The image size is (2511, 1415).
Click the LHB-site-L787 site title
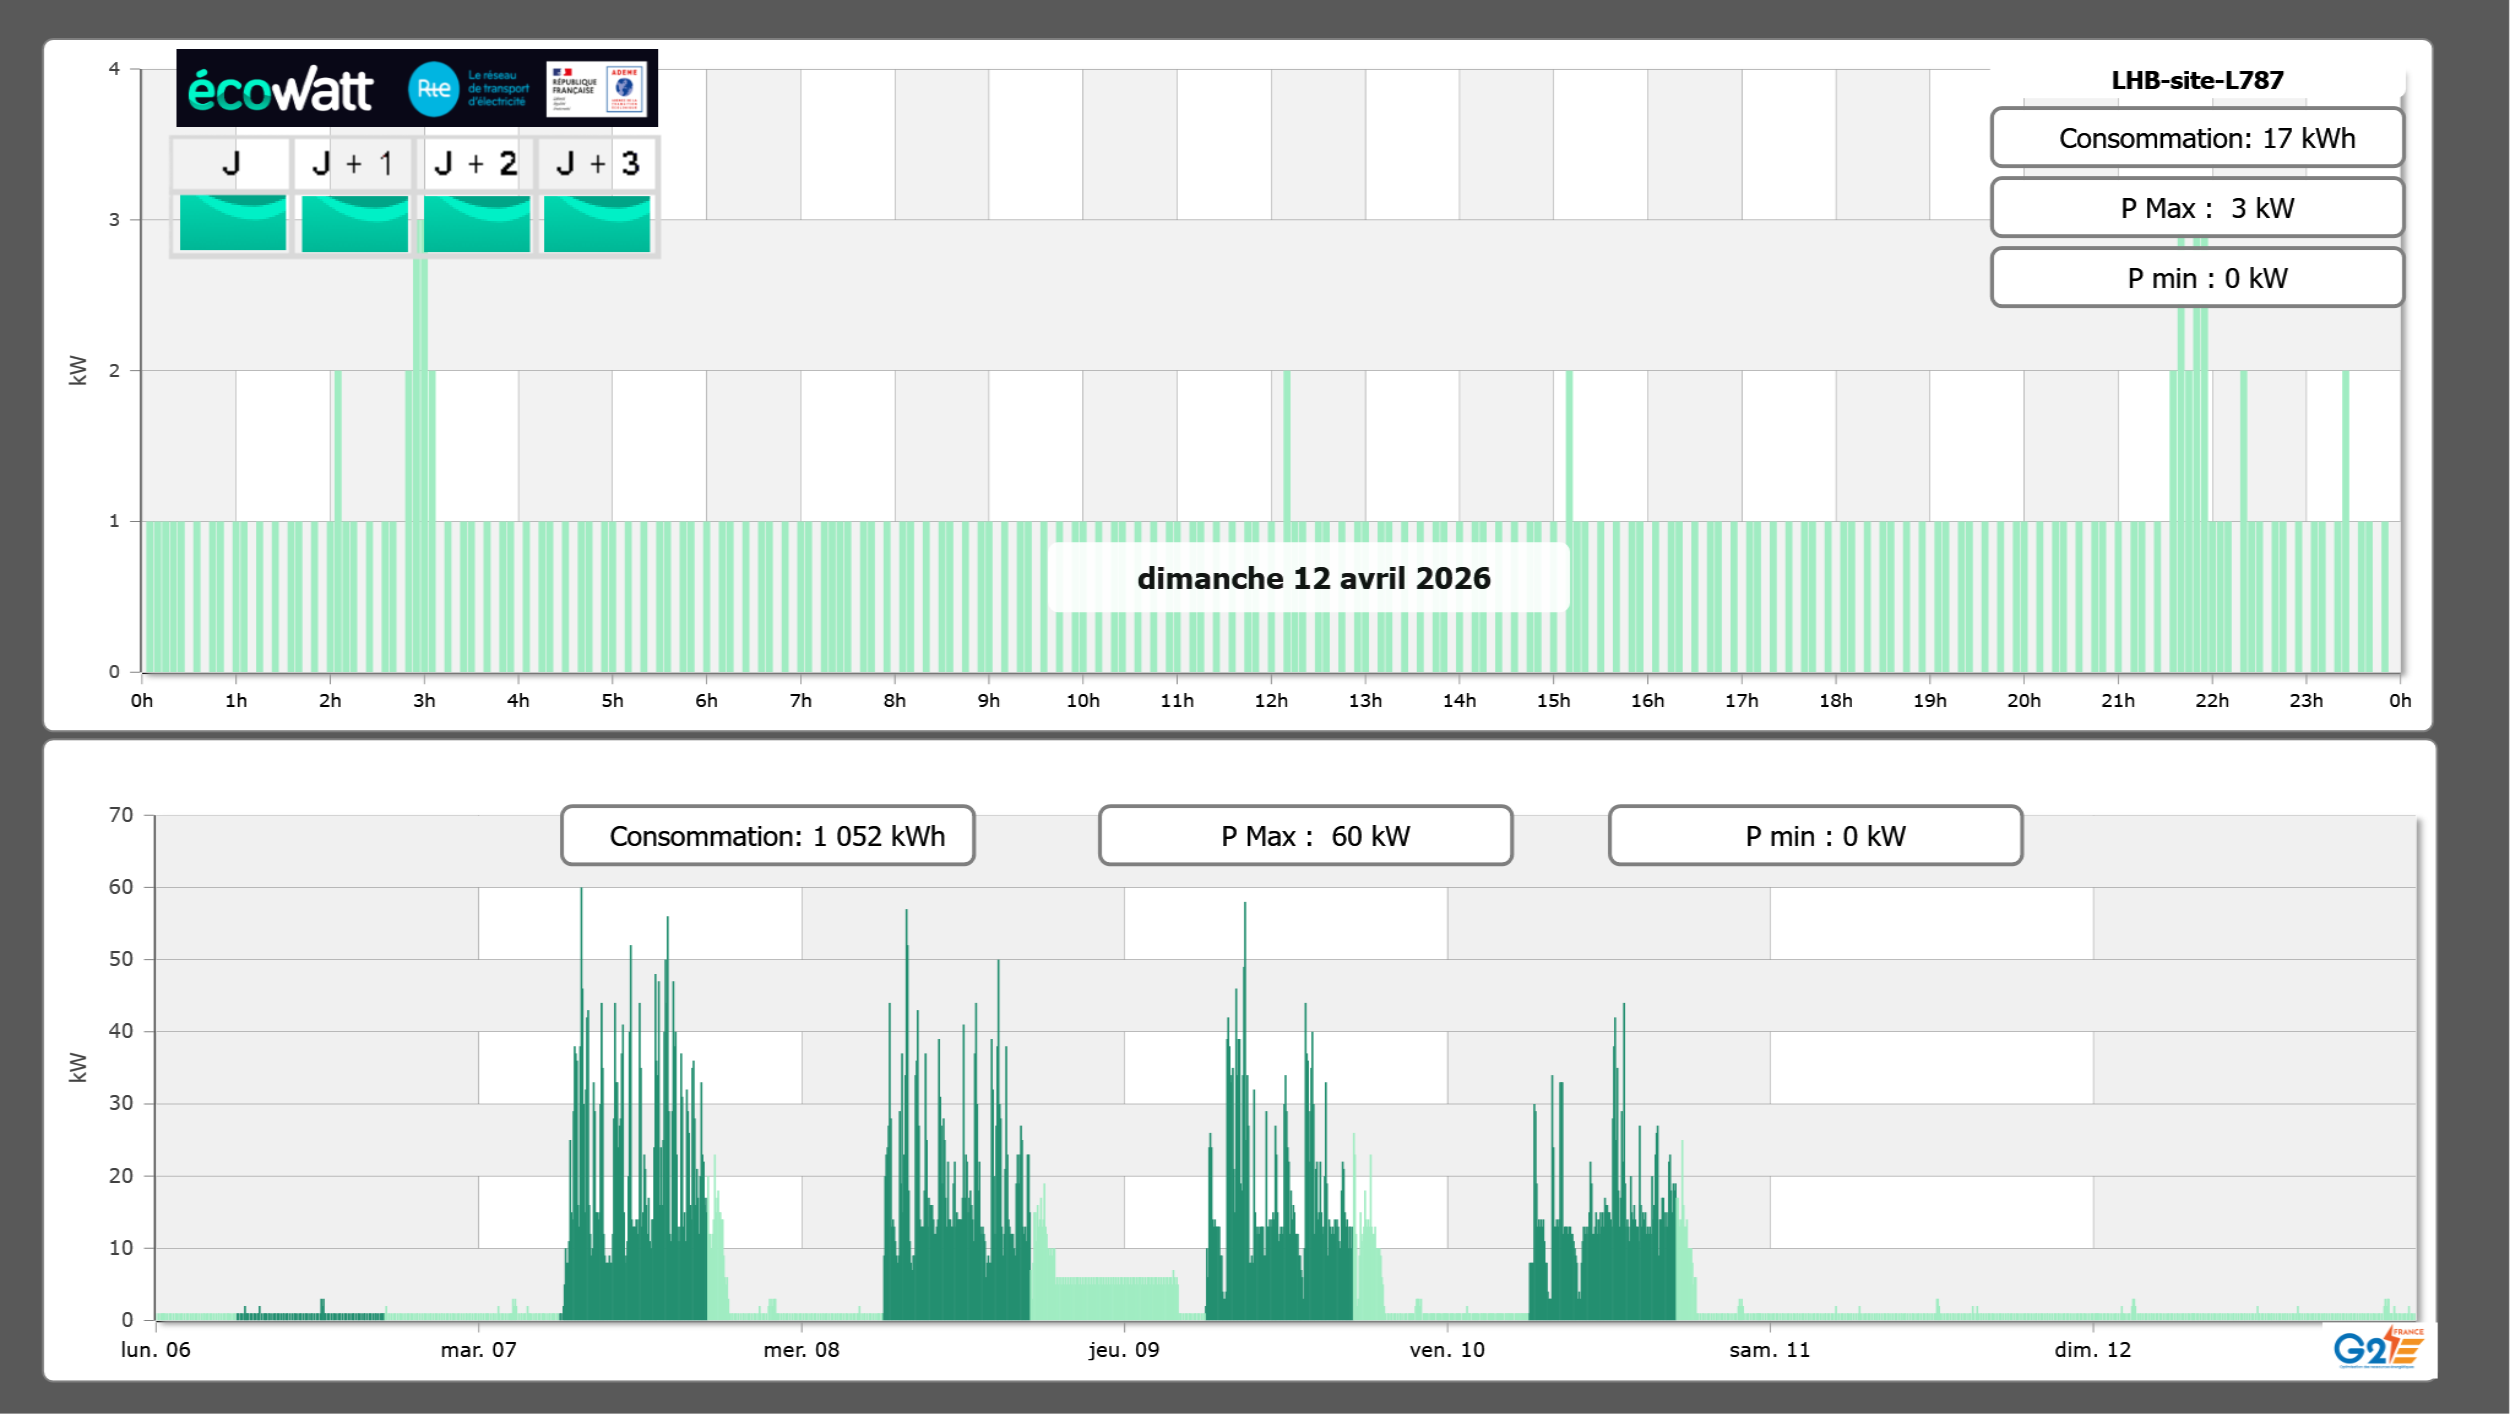2197,80
